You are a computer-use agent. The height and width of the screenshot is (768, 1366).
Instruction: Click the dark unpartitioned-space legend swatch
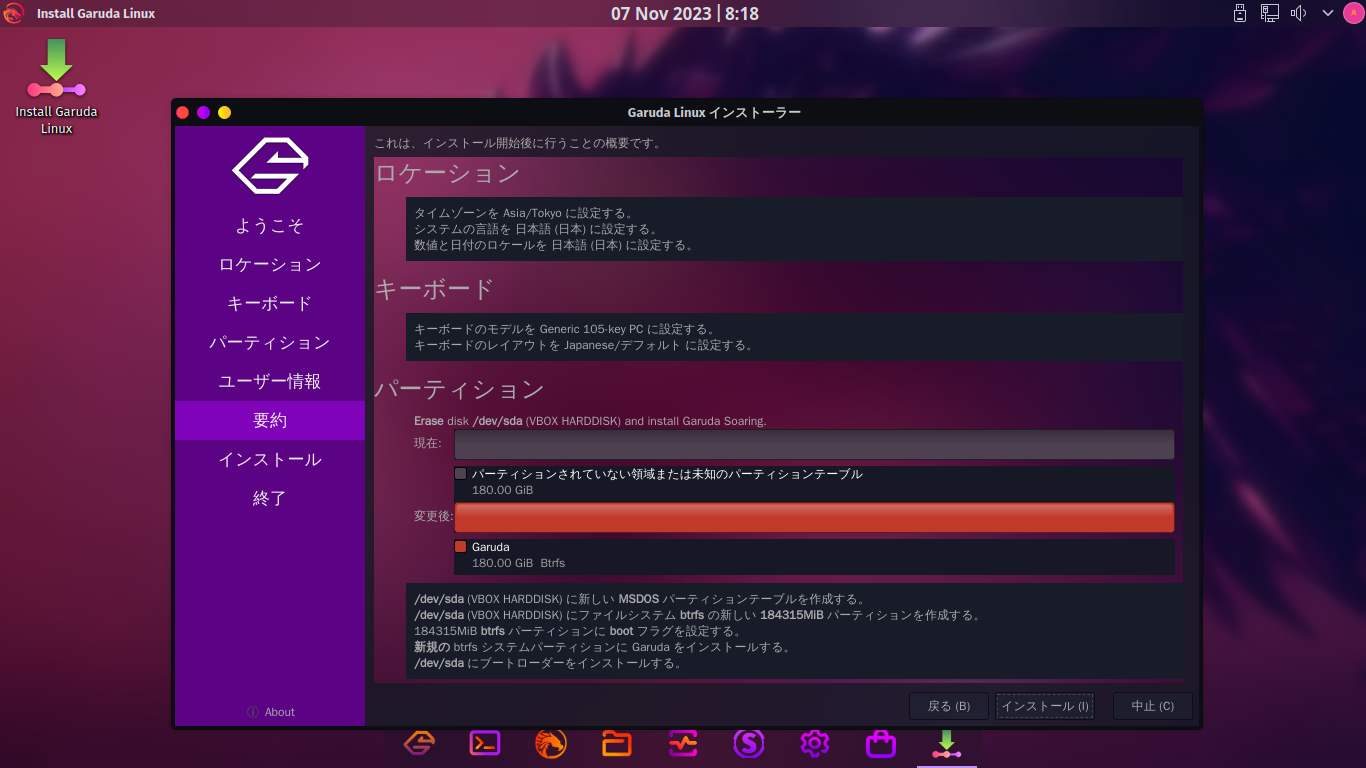(x=461, y=474)
